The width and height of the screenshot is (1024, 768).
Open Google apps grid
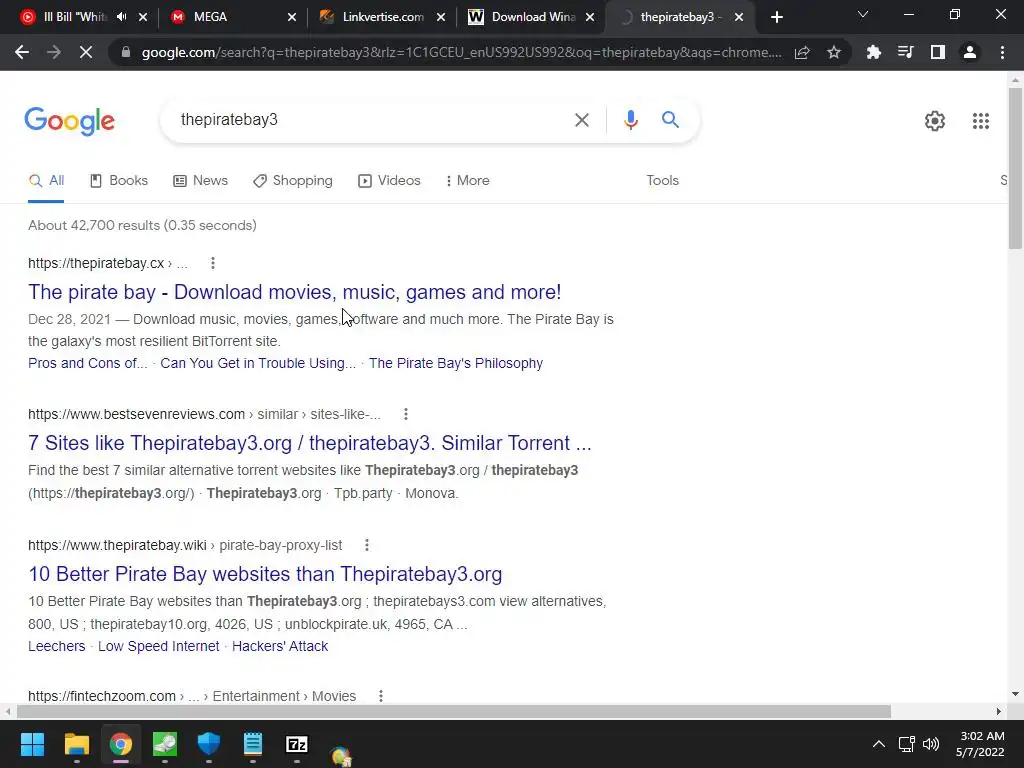pyautogui.click(x=980, y=121)
